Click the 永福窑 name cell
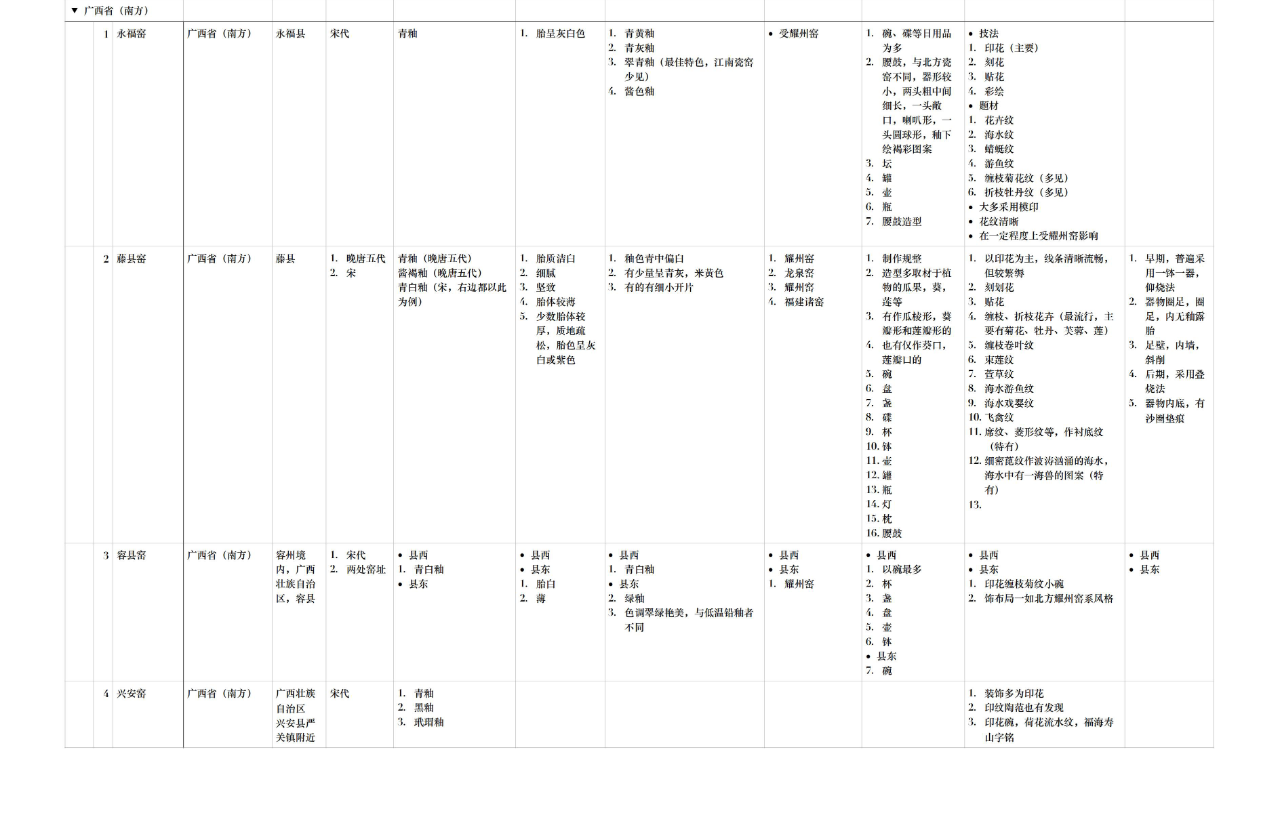1280x814 pixels. click(131, 34)
